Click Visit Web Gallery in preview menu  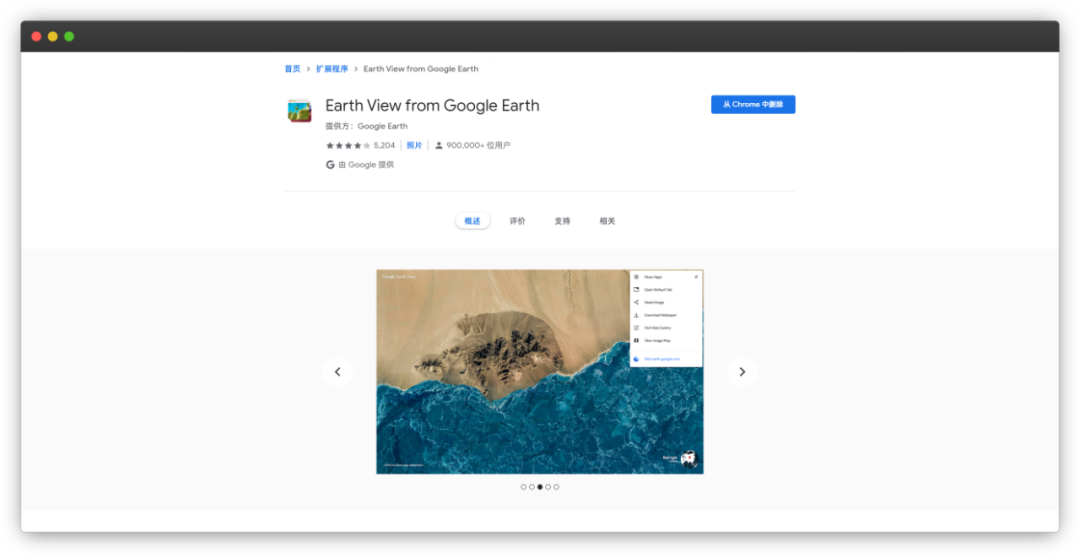[657, 328]
